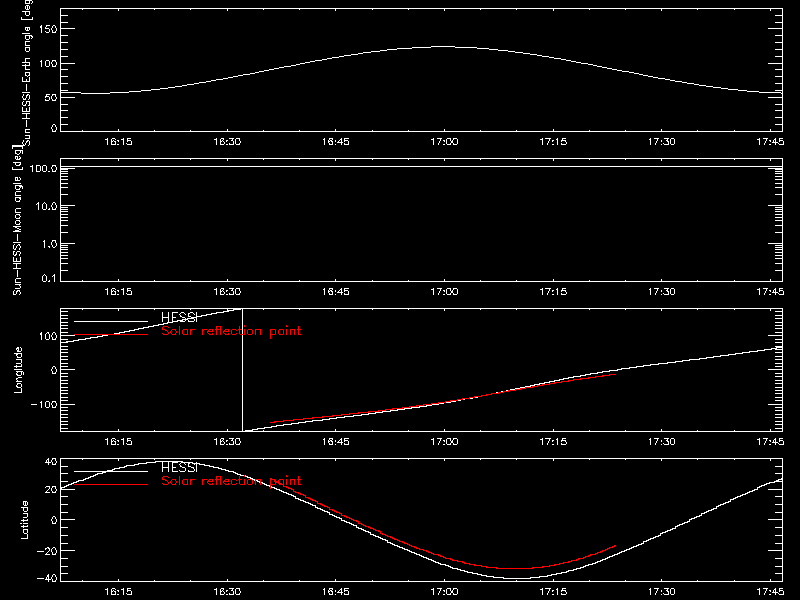This screenshot has width=800, height=600.
Task: Click 16:15 time label under Moon angle plot
Action: pyautogui.click(x=118, y=291)
